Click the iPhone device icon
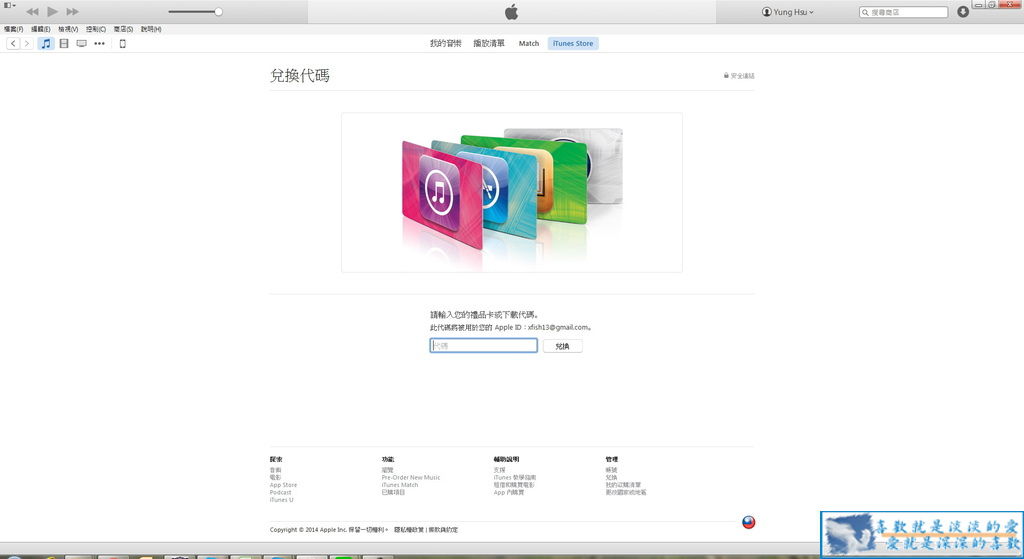 tap(122, 43)
